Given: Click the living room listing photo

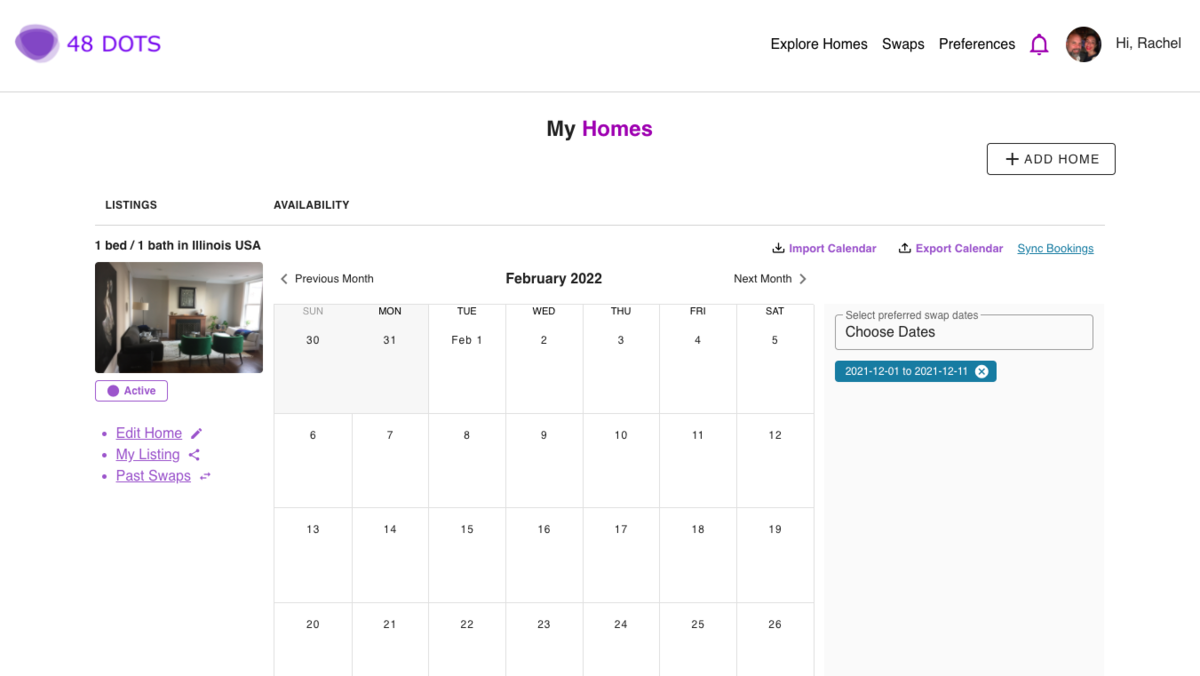Looking at the screenshot, I should click(x=179, y=317).
